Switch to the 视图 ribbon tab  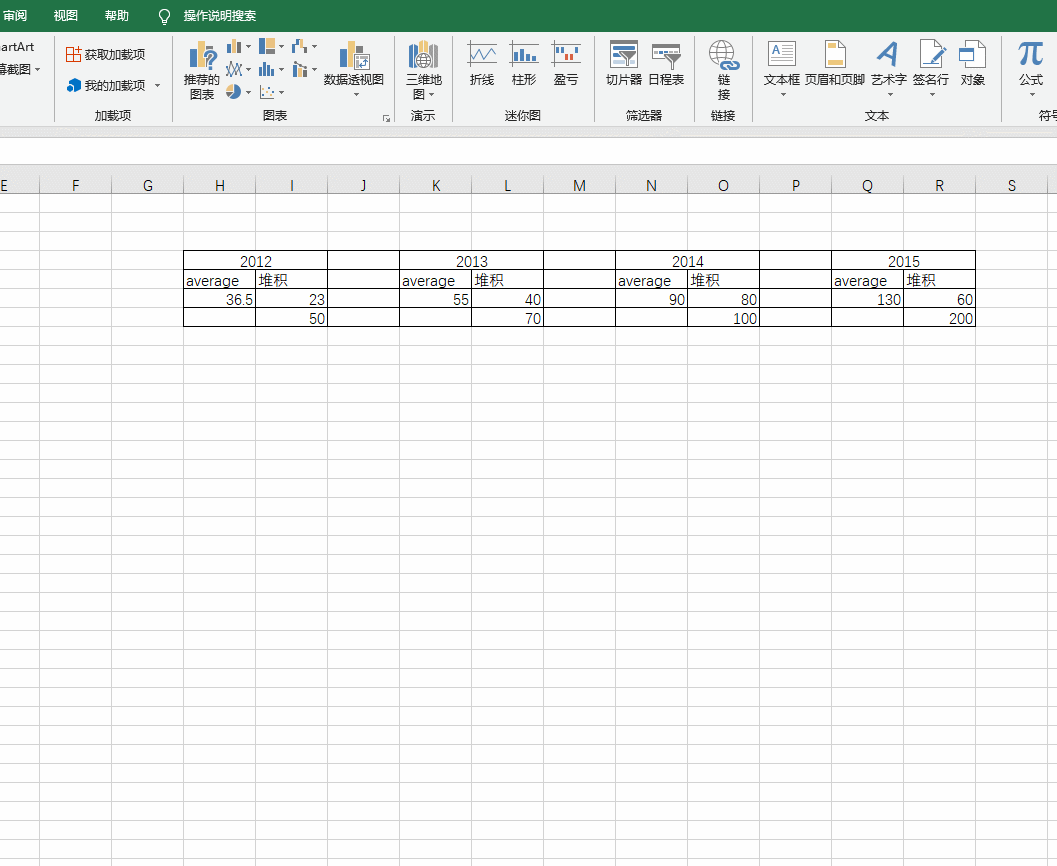[x=64, y=15]
